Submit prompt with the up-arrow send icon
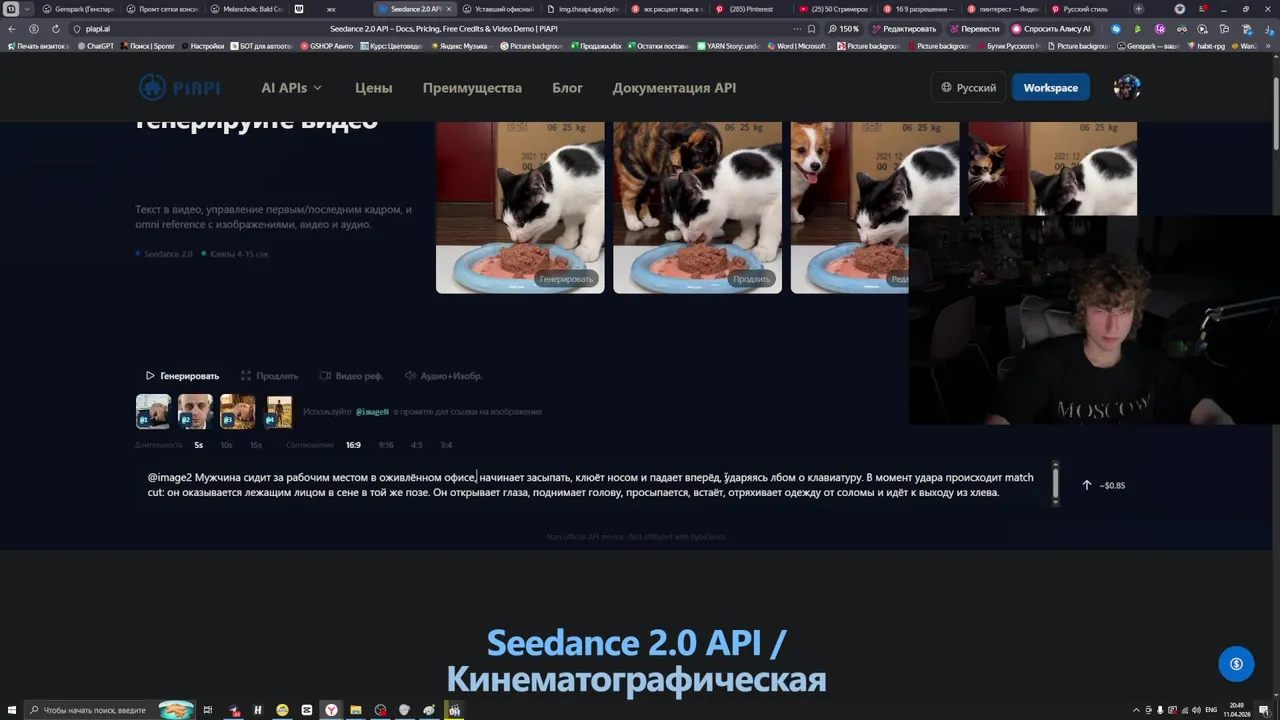 [1087, 485]
